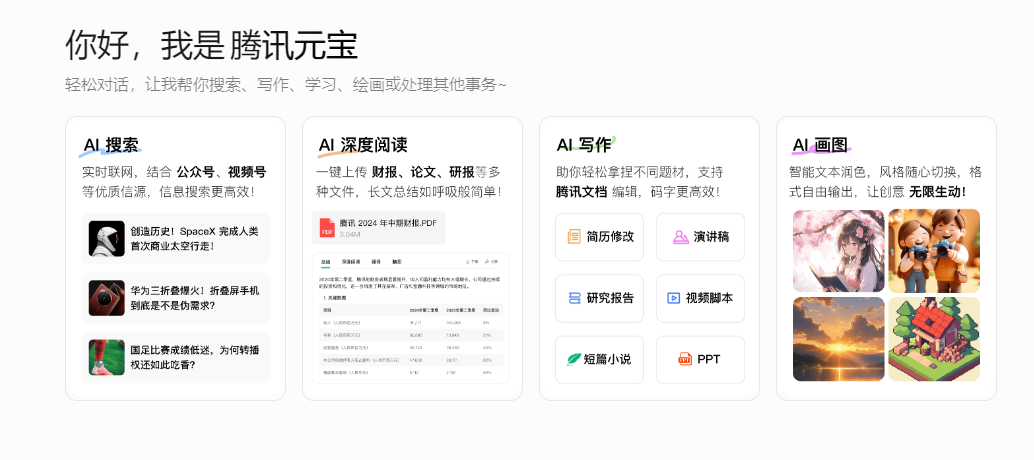Click the orange resume icon beside 简历修改
1034x460 pixels.
(574, 237)
